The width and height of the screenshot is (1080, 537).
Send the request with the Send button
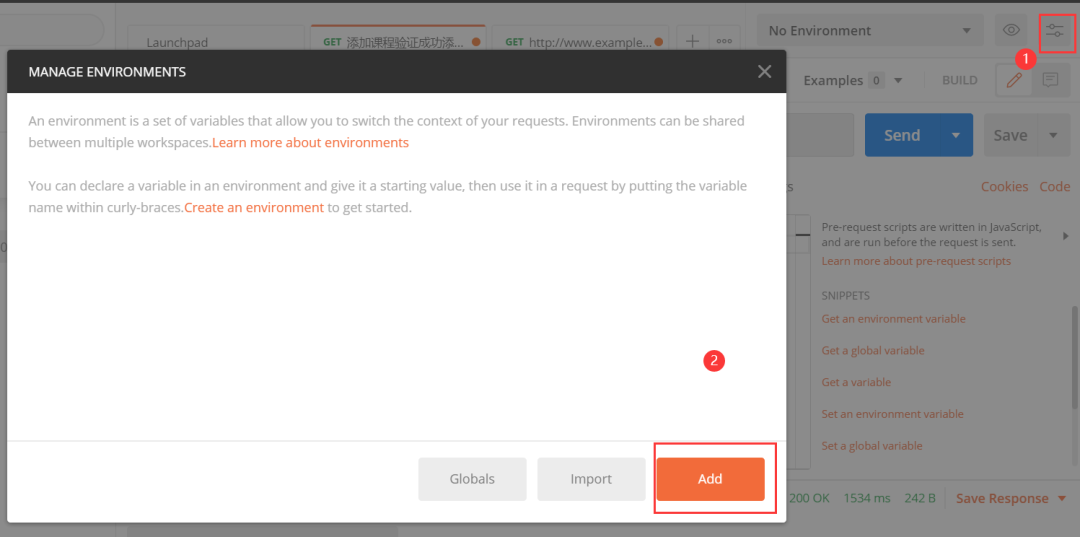point(902,135)
